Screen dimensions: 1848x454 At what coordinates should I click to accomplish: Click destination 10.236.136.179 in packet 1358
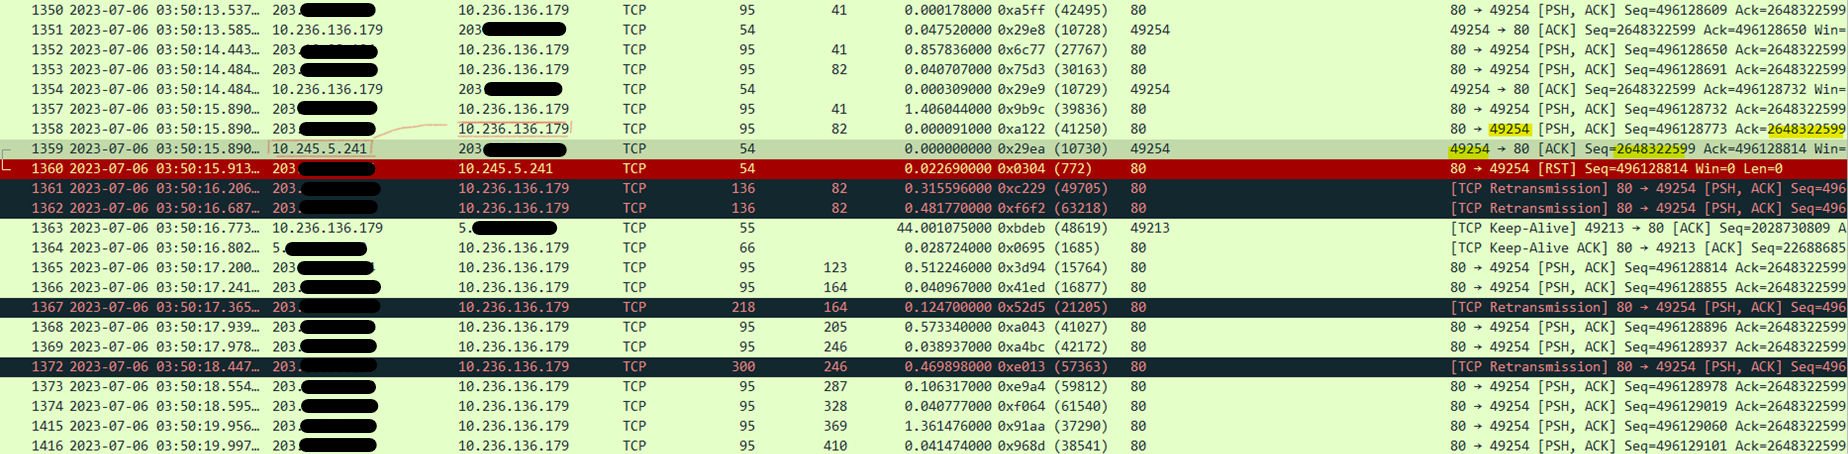(513, 129)
